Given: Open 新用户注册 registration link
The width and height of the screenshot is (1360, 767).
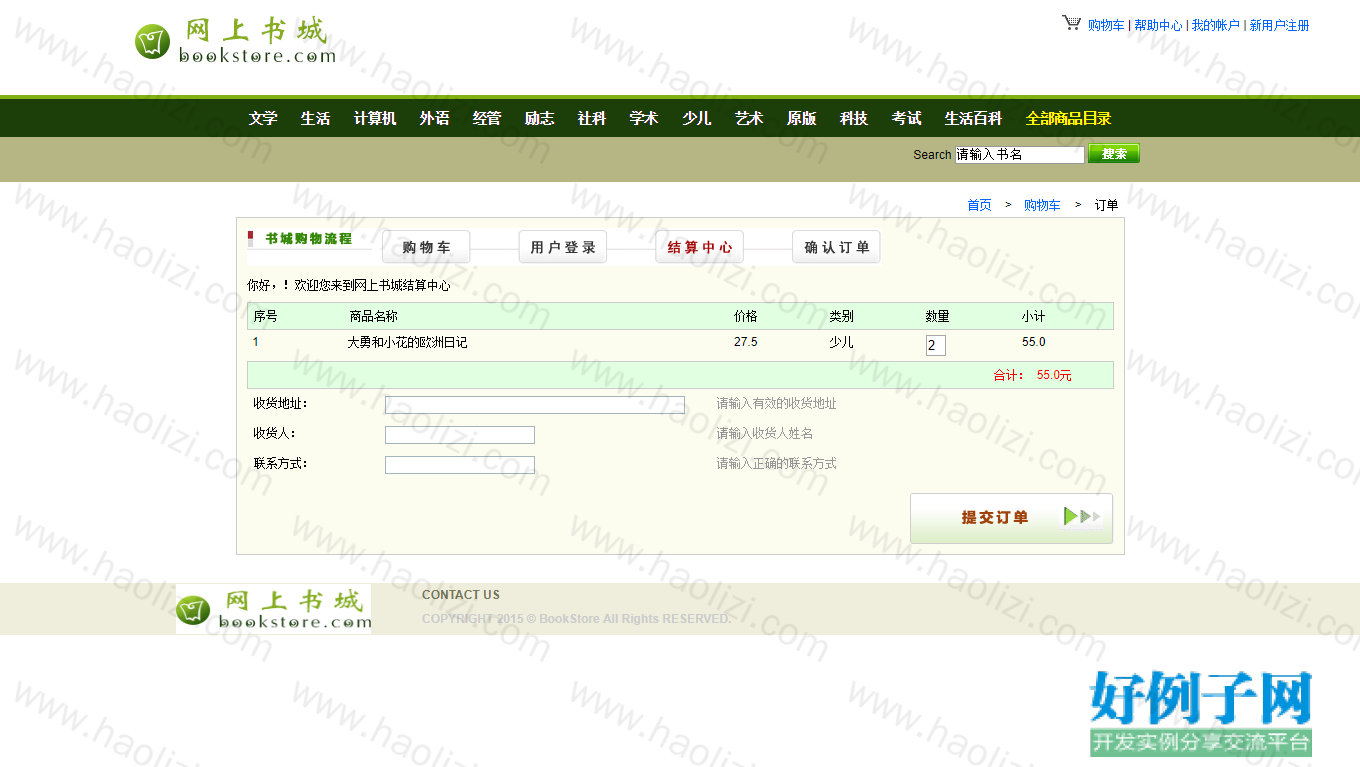Looking at the screenshot, I should click(1279, 26).
